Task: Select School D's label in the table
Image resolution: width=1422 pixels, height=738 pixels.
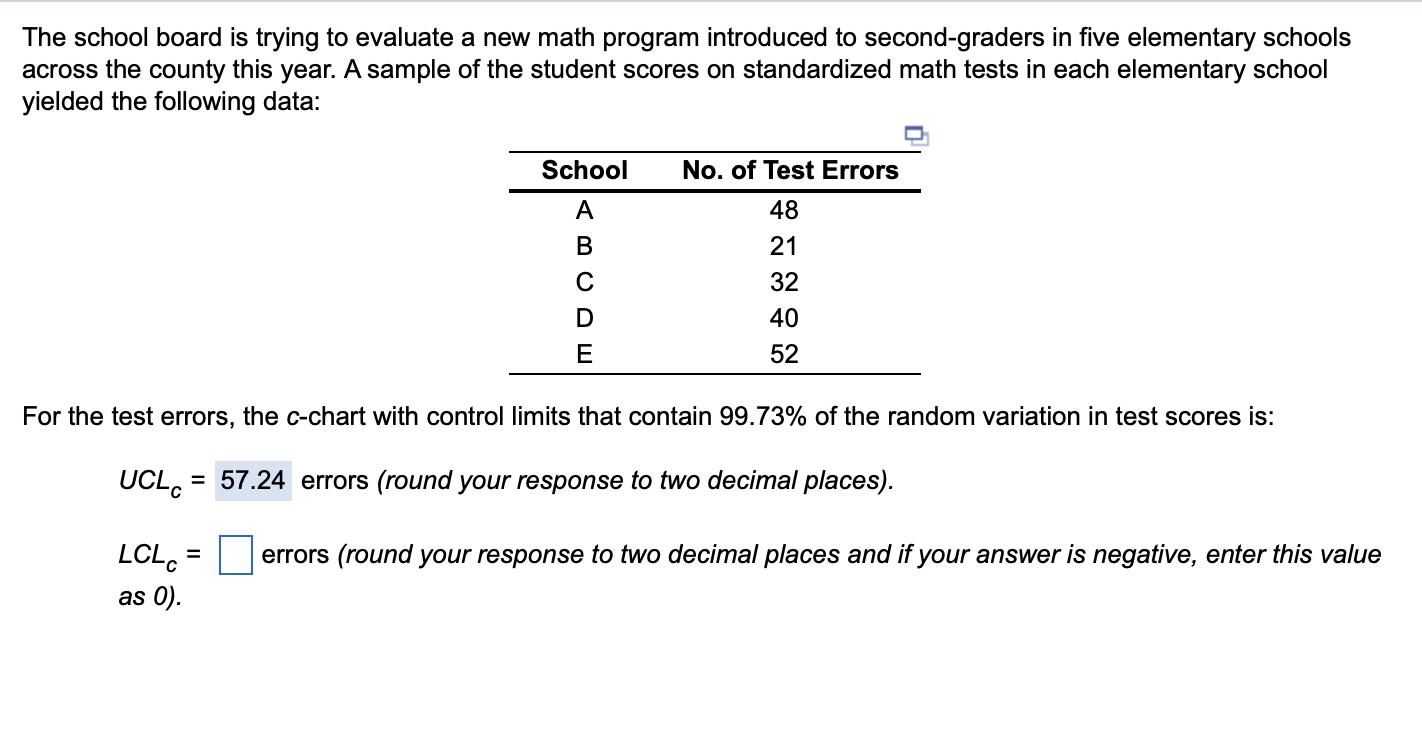Action: 584,318
